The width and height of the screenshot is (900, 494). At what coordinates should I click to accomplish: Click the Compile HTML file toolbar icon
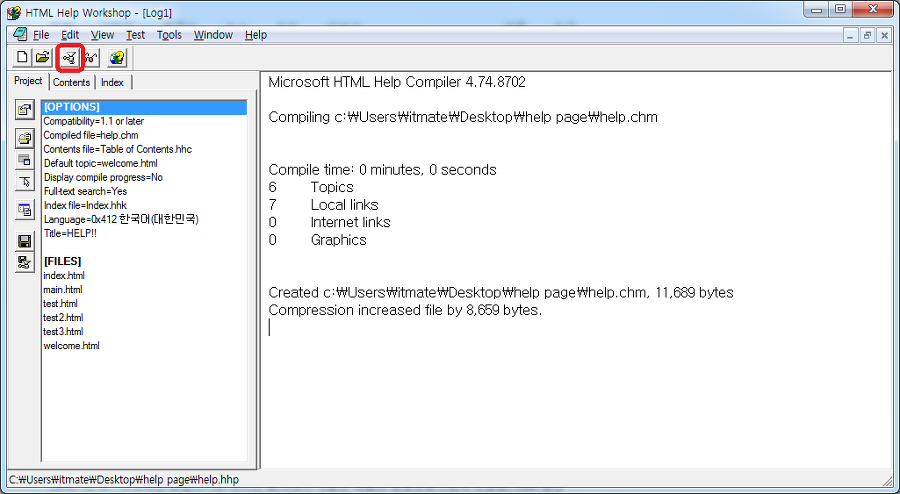(70, 57)
